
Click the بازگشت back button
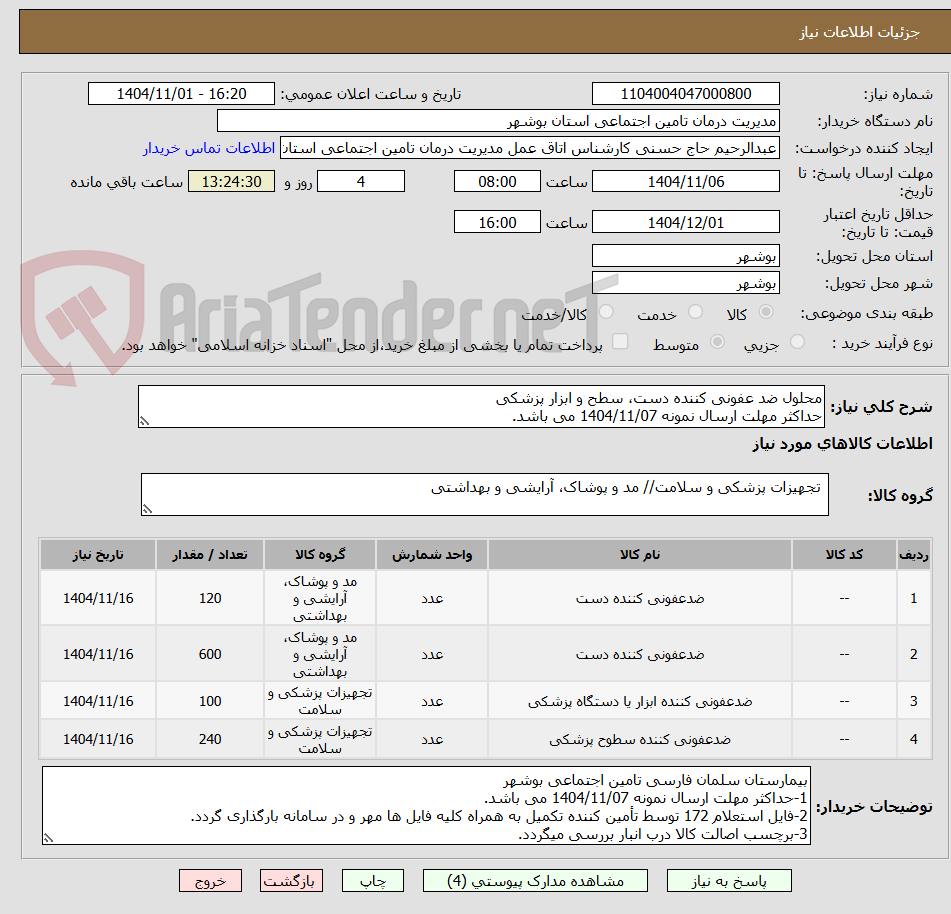(291, 881)
